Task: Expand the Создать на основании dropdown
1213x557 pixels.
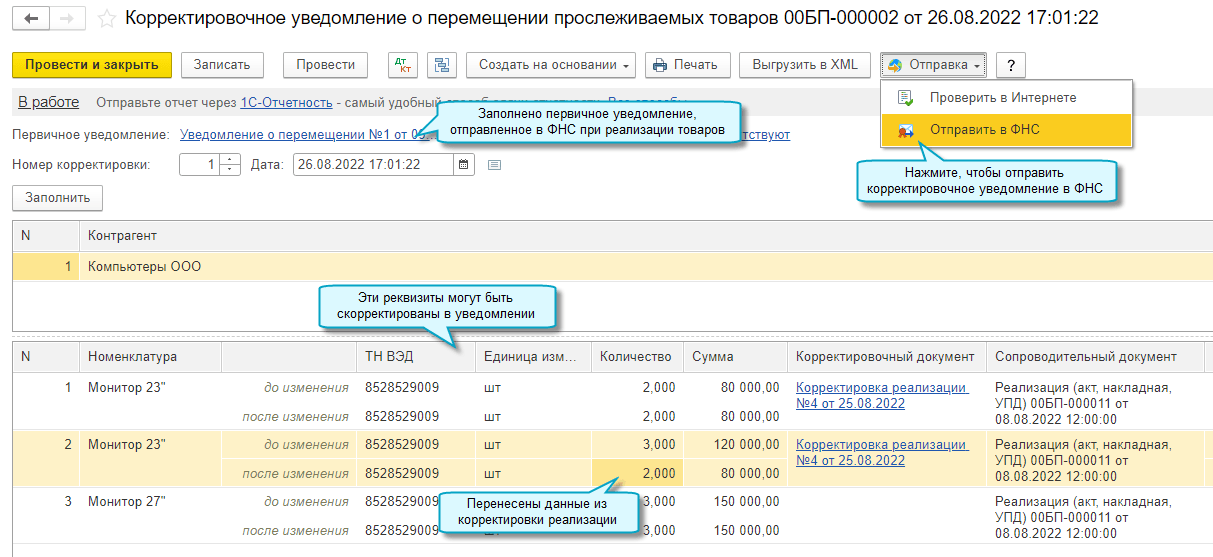Action: pos(550,65)
